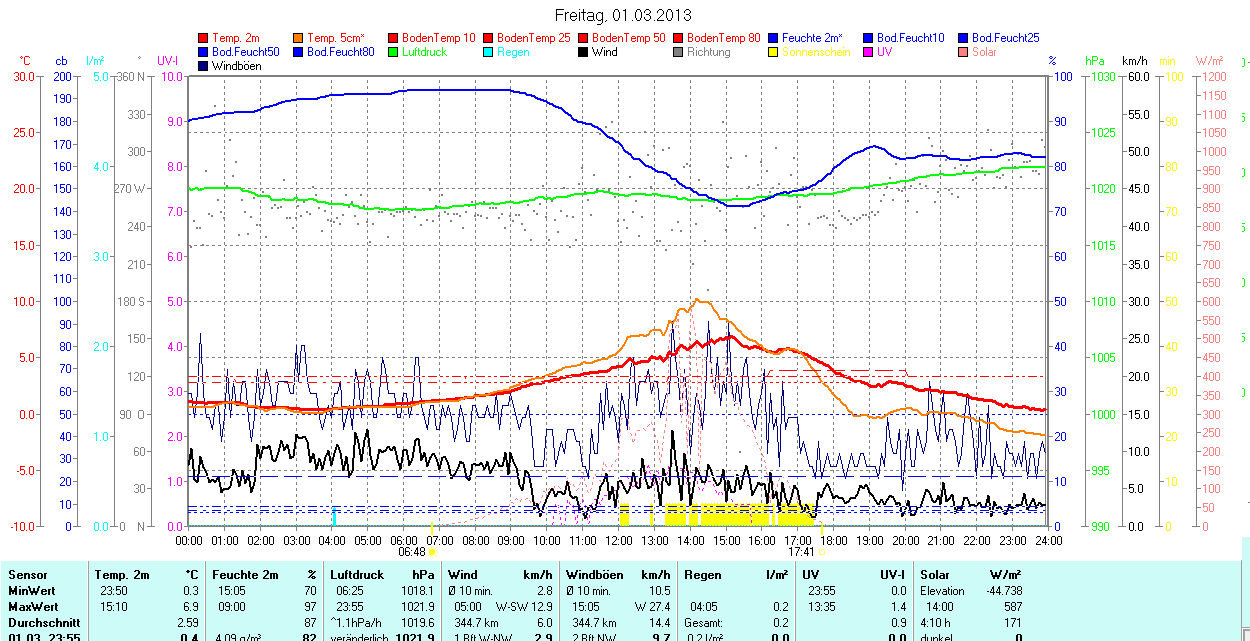Click the green Luftdruck legend swatch

point(393,51)
